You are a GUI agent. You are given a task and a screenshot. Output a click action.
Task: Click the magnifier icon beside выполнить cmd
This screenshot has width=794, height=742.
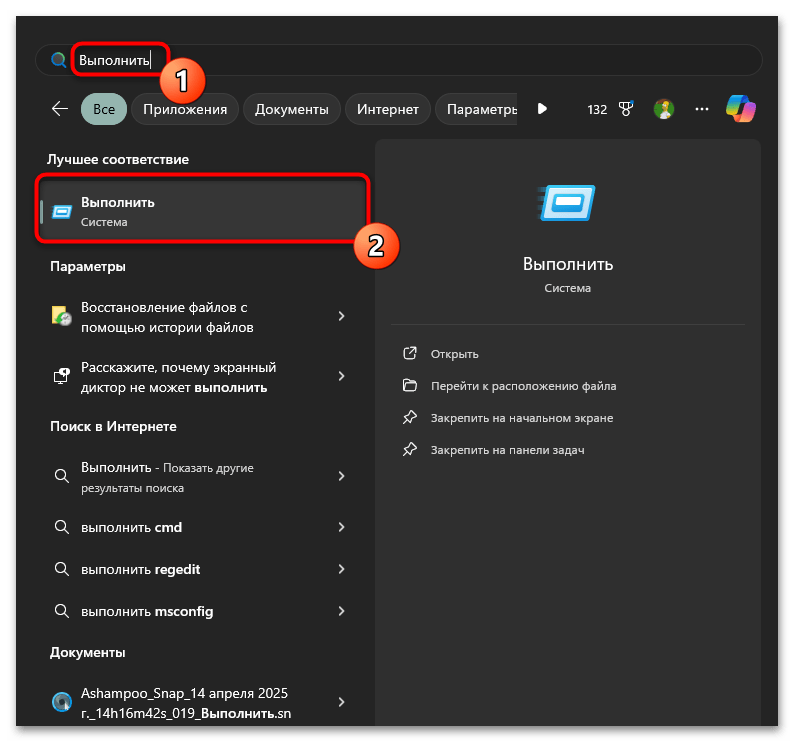pos(62,527)
